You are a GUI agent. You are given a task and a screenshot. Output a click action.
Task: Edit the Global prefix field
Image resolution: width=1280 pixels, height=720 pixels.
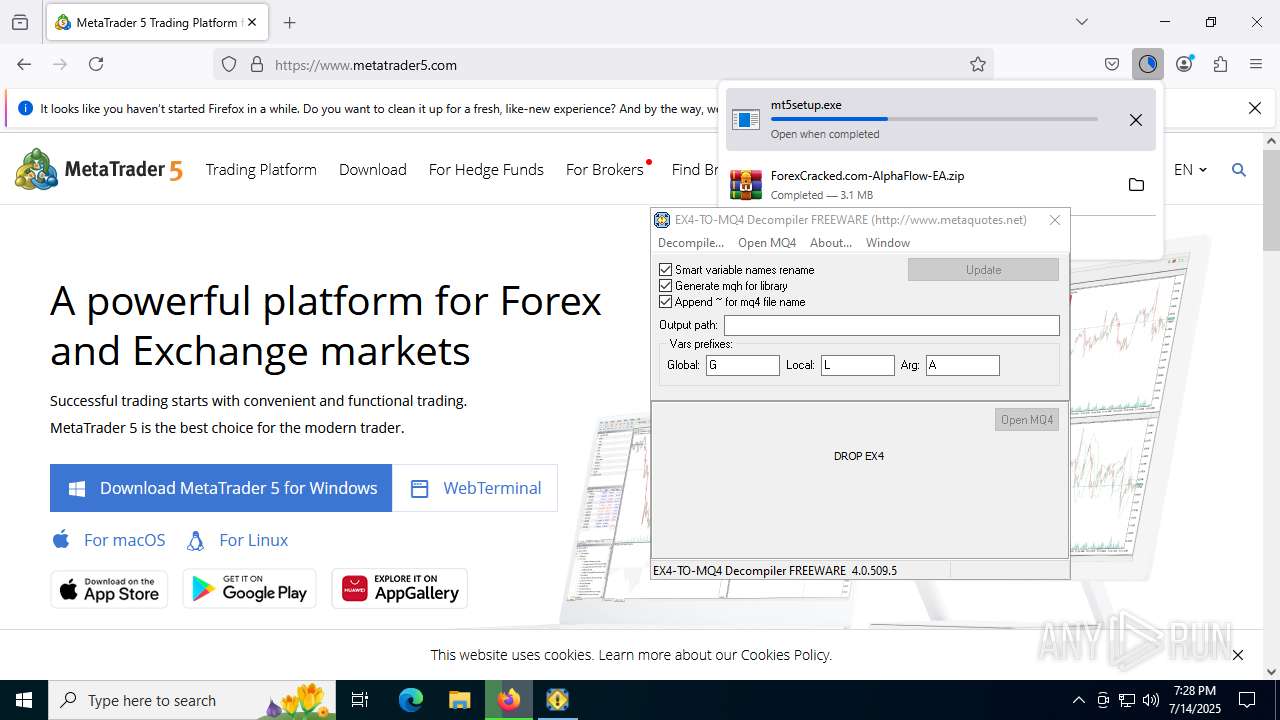tap(742, 365)
